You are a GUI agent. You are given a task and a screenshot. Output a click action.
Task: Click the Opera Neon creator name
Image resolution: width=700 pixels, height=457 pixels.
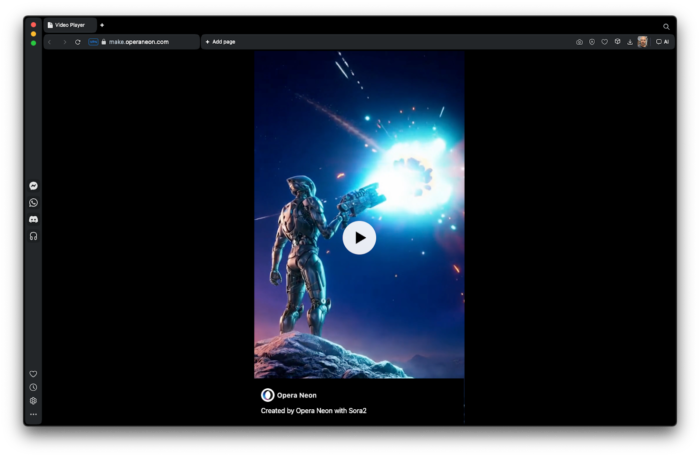(296, 395)
